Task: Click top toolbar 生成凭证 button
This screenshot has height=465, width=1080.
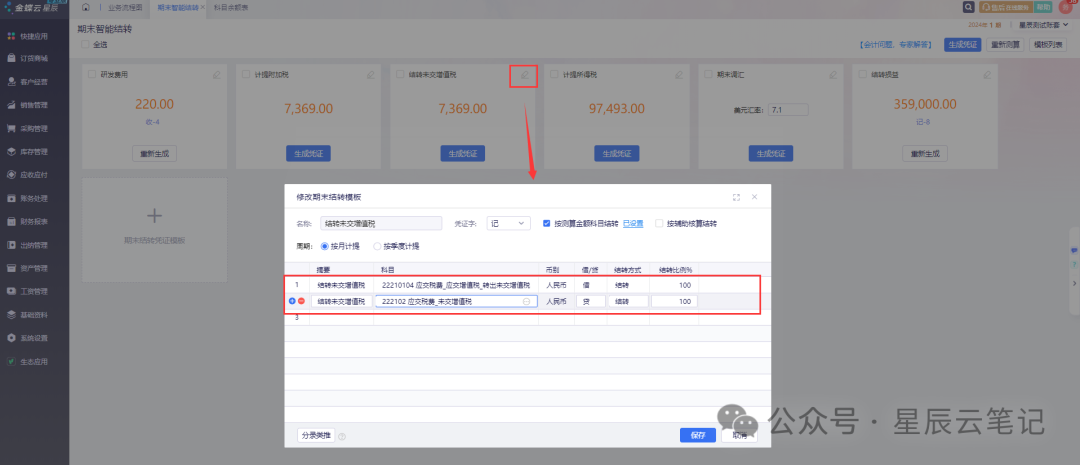Action: click(x=962, y=45)
